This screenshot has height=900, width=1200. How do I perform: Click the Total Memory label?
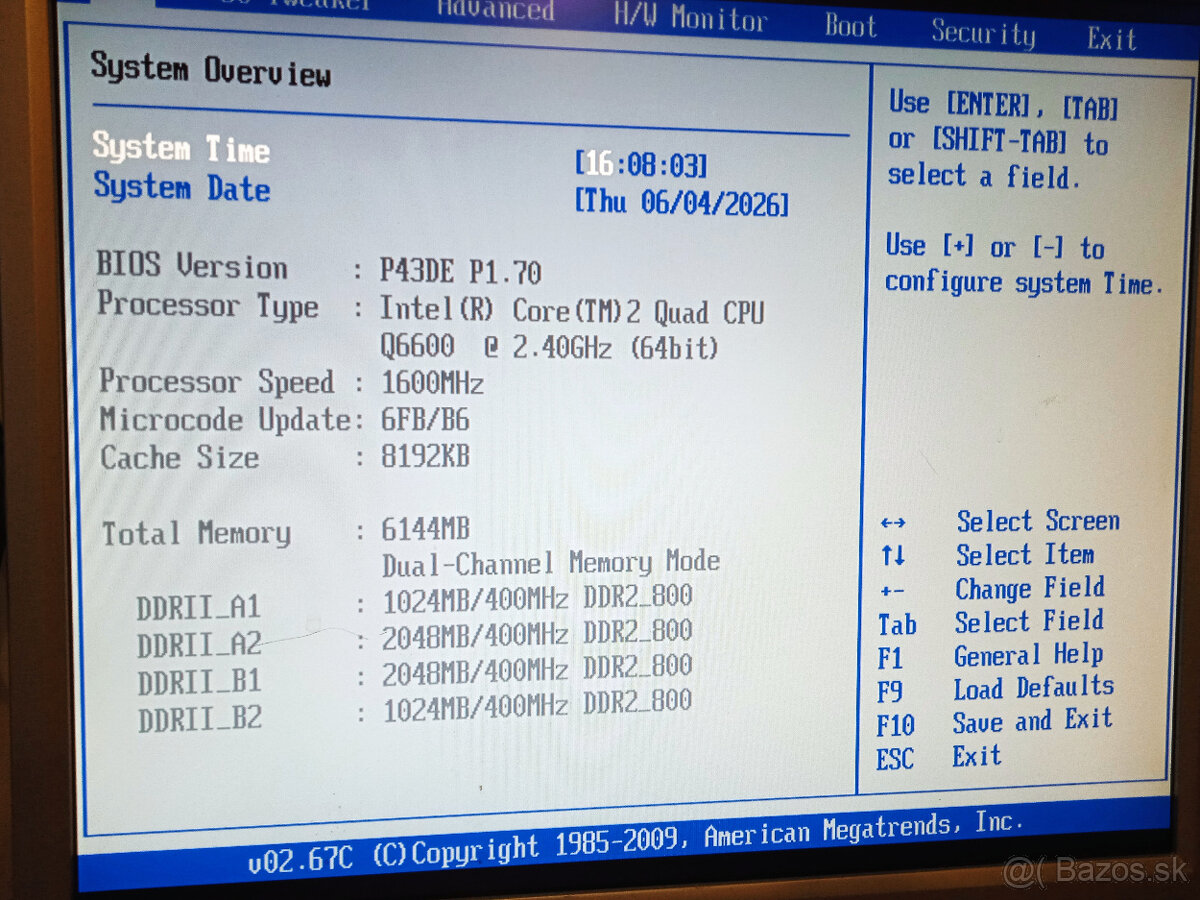tap(196, 533)
